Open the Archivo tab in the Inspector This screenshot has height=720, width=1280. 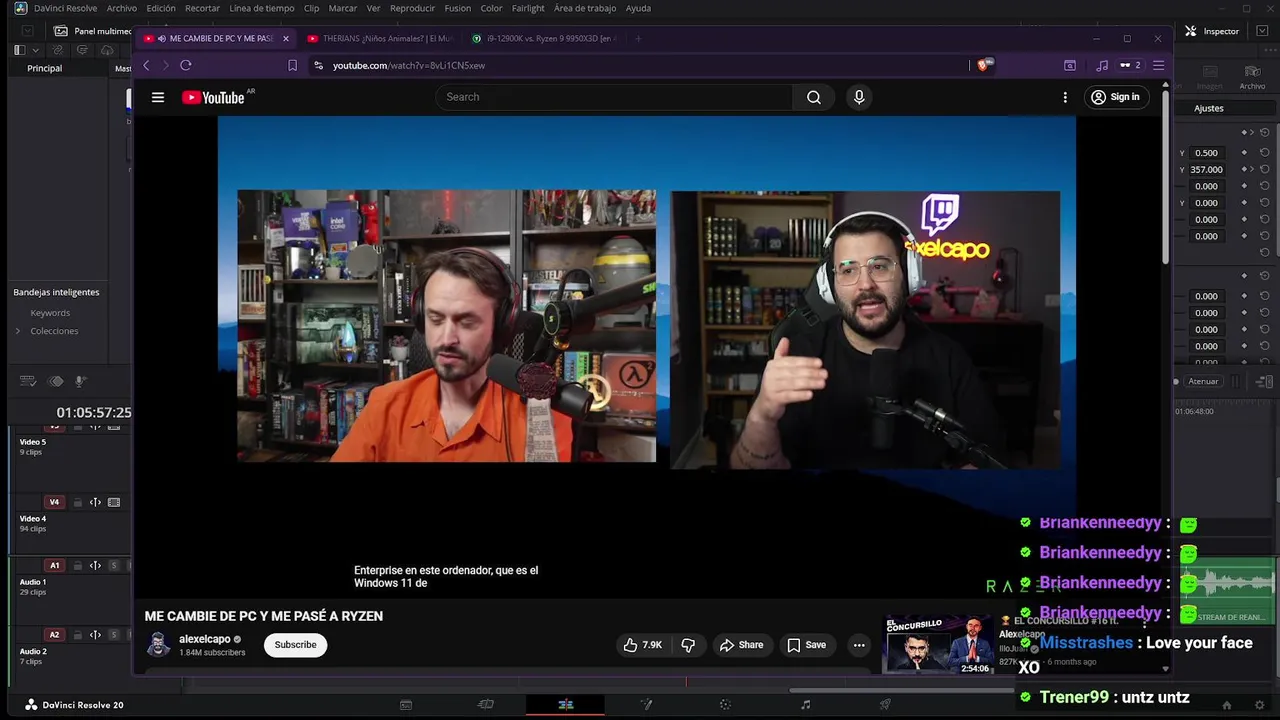[x=1252, y=78]
